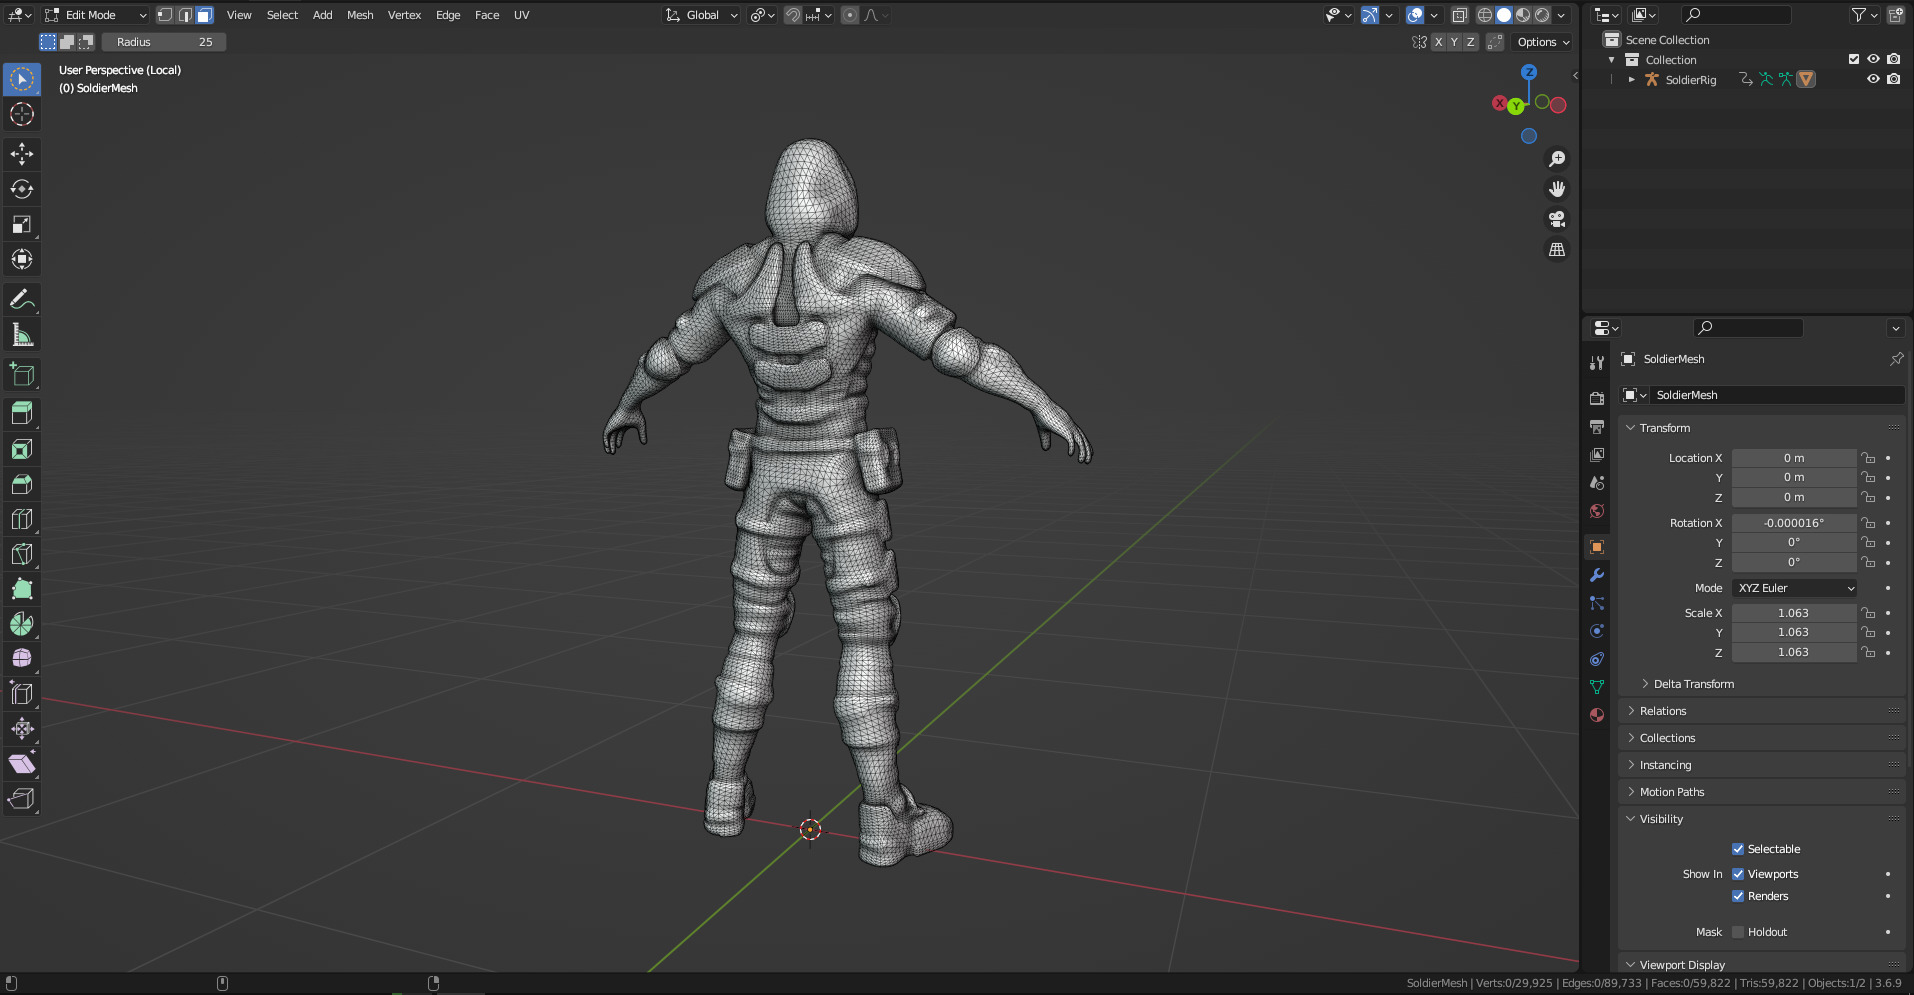Open the UV menu
1914x995 pixels.
521,15
